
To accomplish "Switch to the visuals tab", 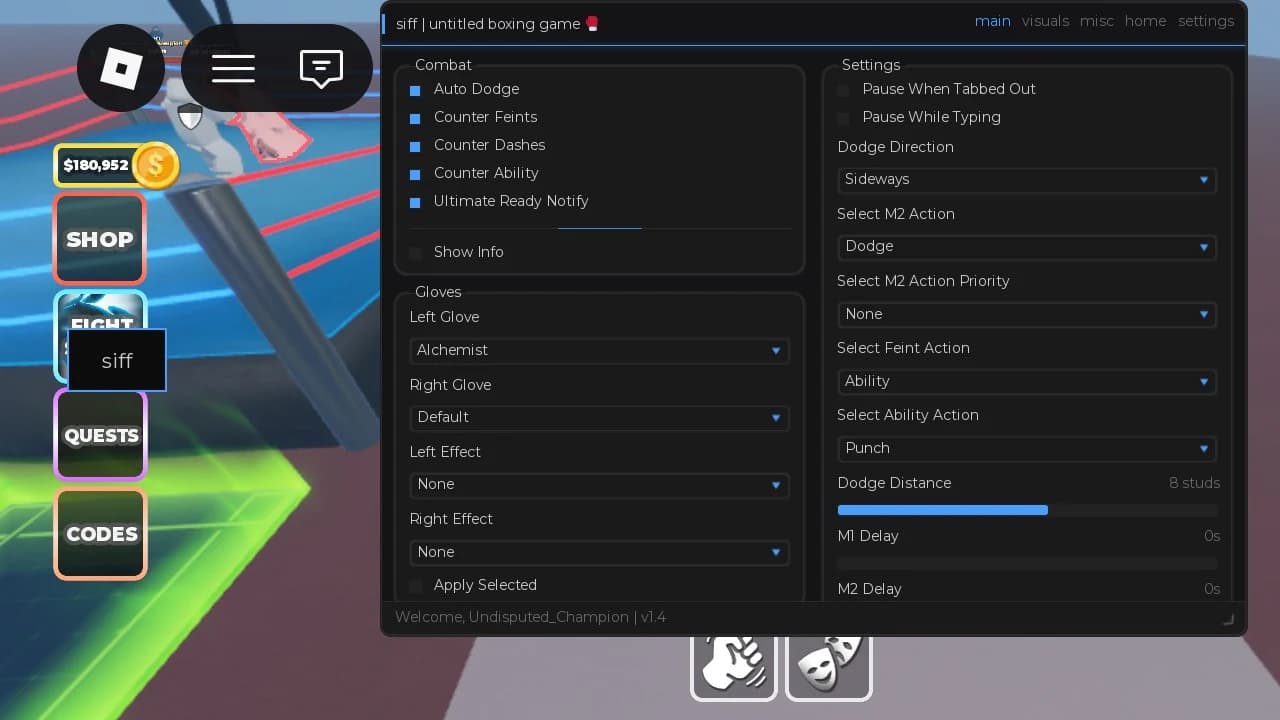I will 1045,21.
